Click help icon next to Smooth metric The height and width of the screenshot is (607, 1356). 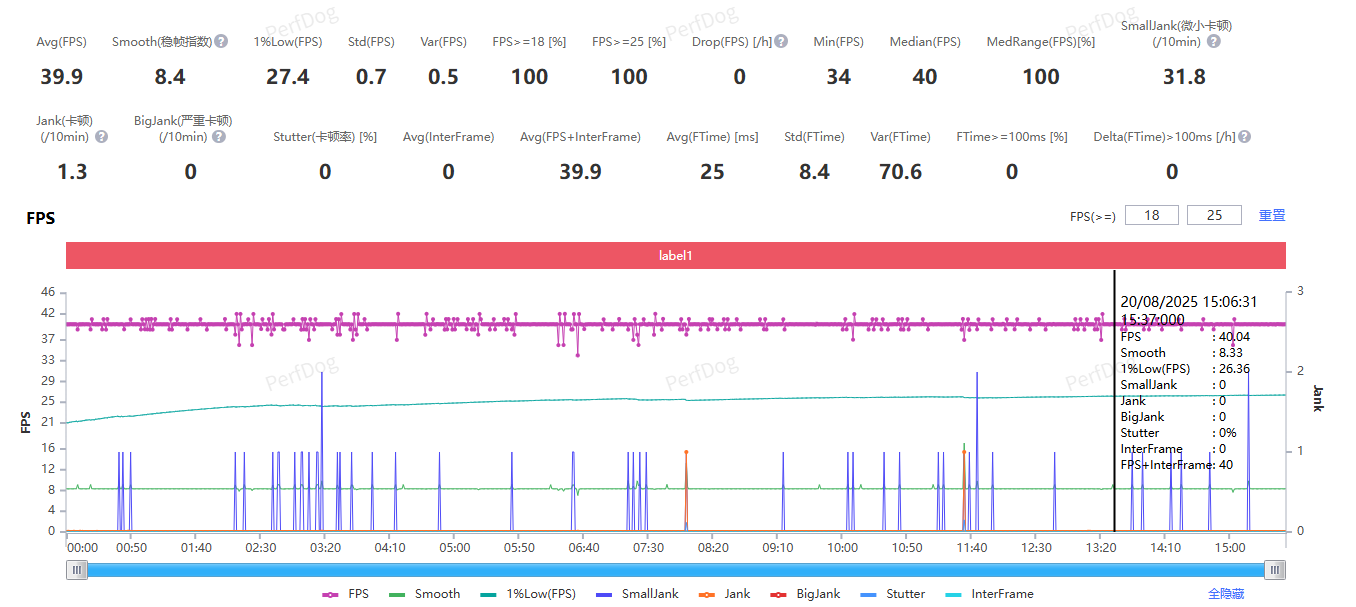coord(221,42)
